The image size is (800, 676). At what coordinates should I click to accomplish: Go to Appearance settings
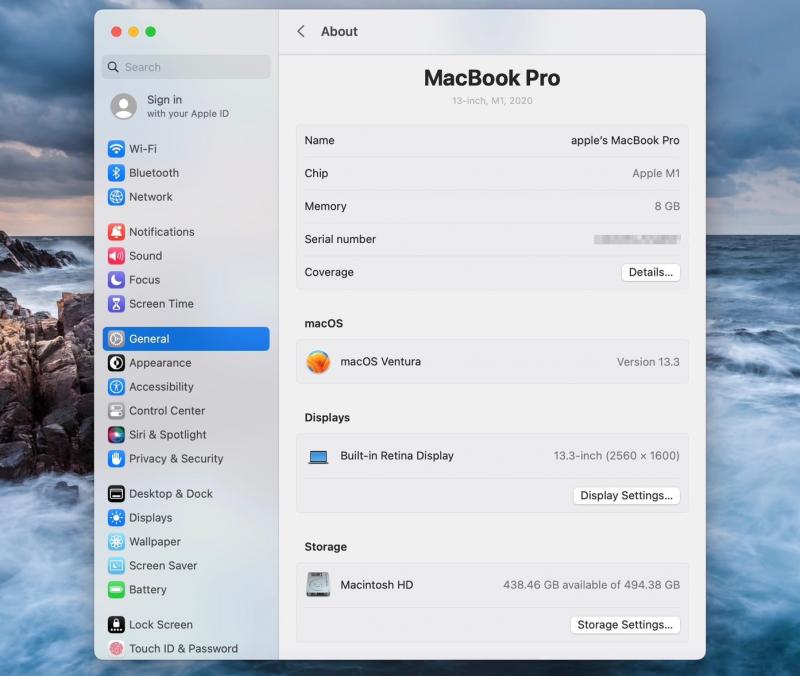point(186,363)
